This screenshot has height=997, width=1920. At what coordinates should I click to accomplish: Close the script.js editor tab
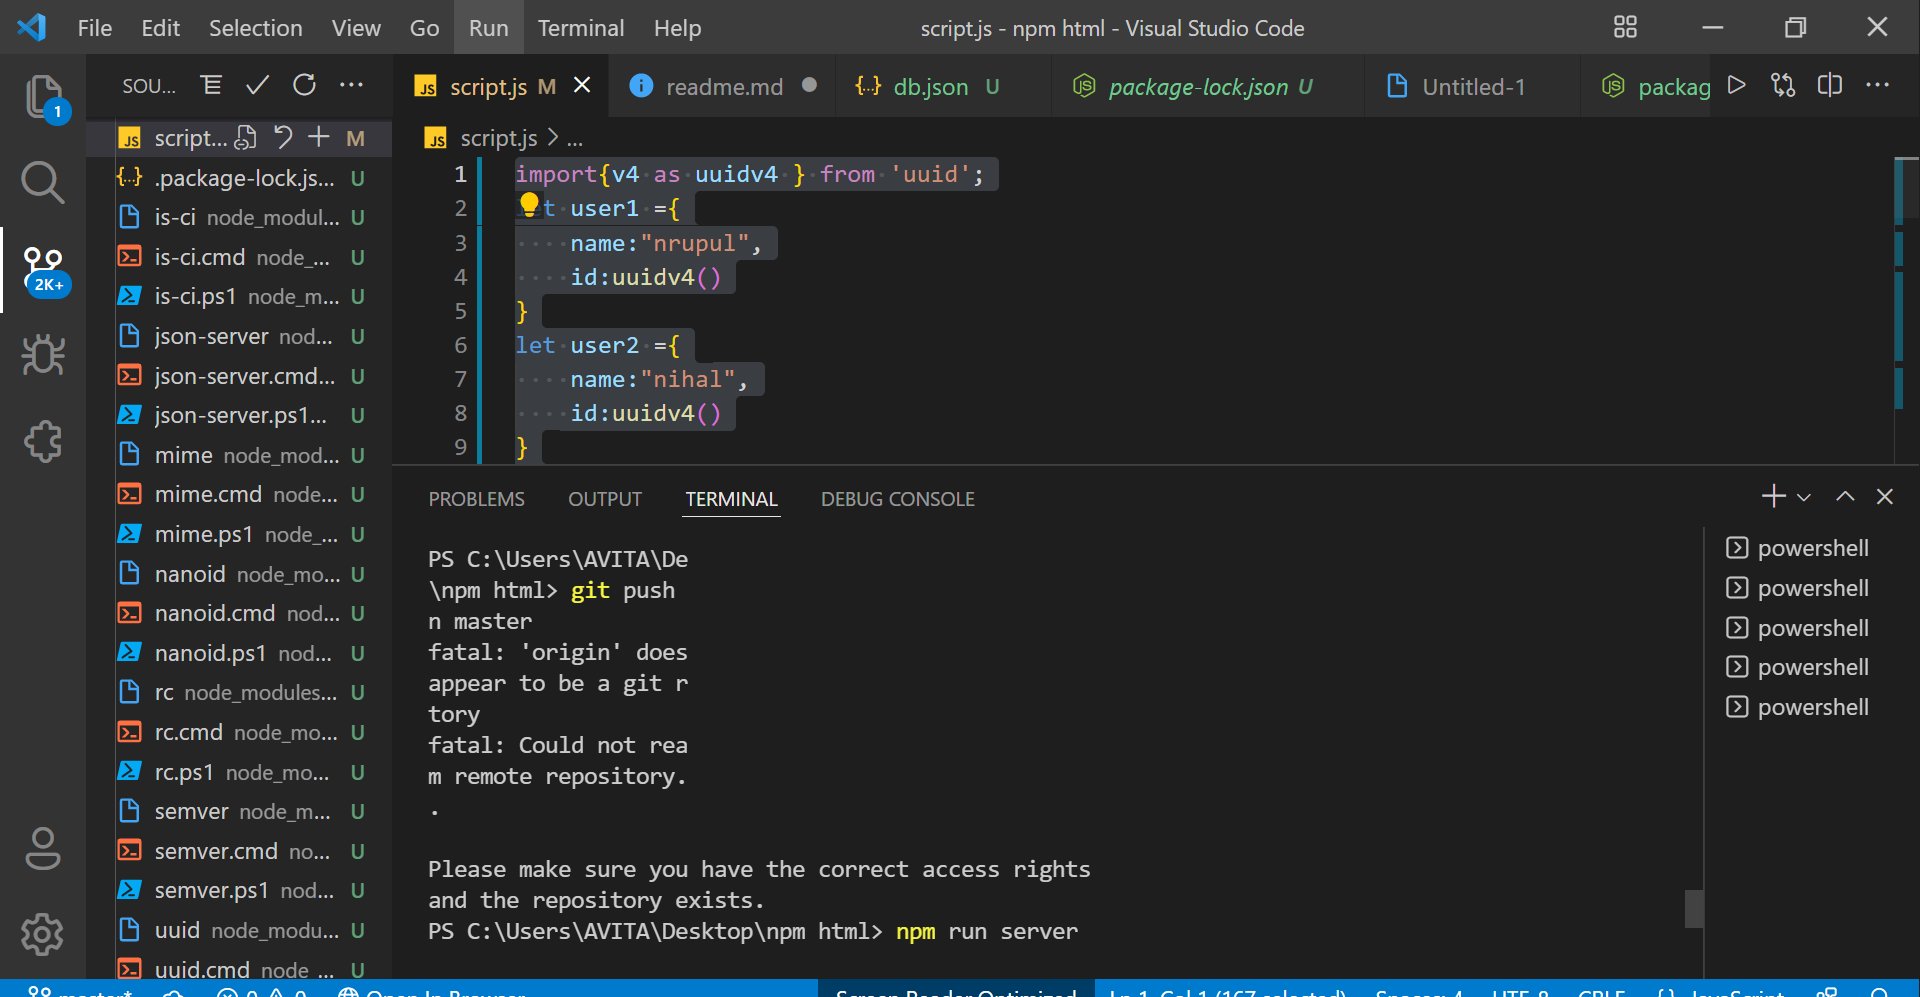pos(582,86)
